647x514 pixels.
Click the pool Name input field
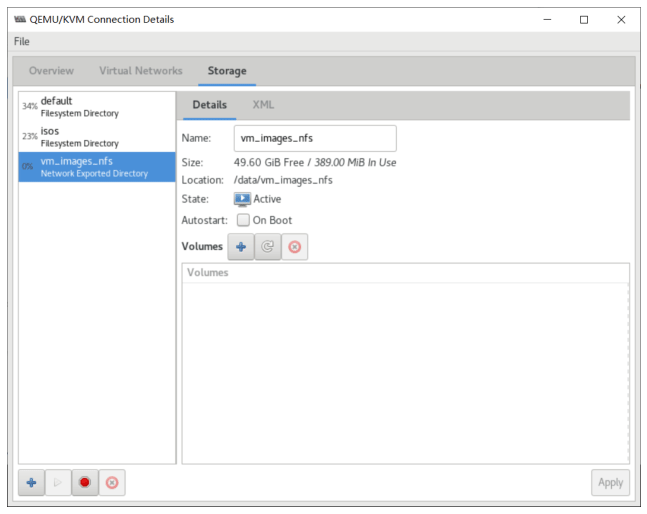315,139
